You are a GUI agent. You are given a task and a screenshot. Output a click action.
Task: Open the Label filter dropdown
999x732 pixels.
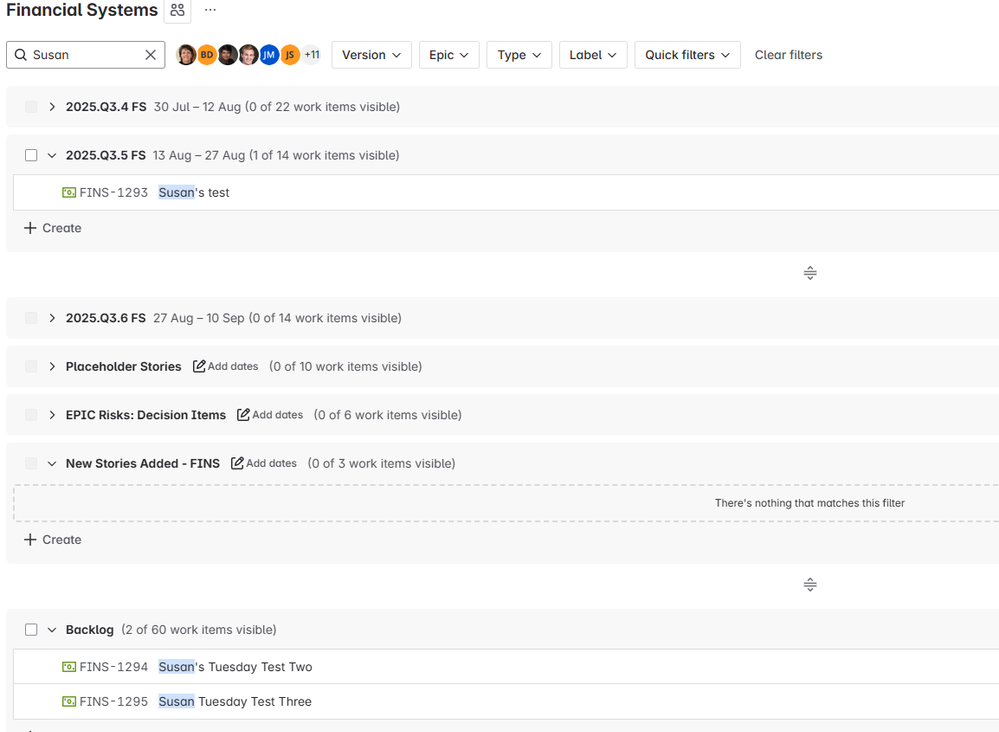pos(593,55)
